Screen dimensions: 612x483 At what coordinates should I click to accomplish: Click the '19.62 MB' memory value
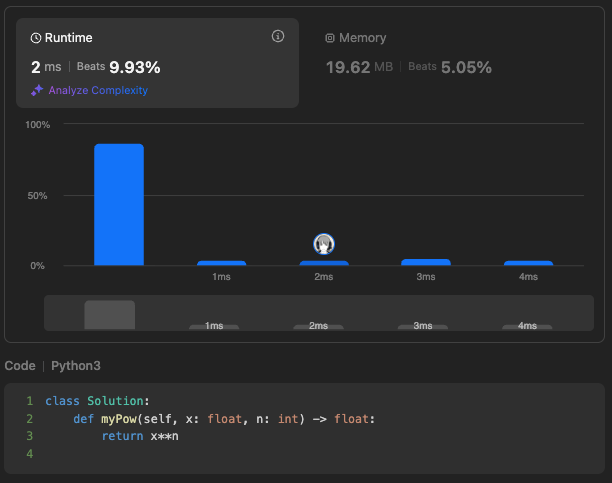point(359,67)
